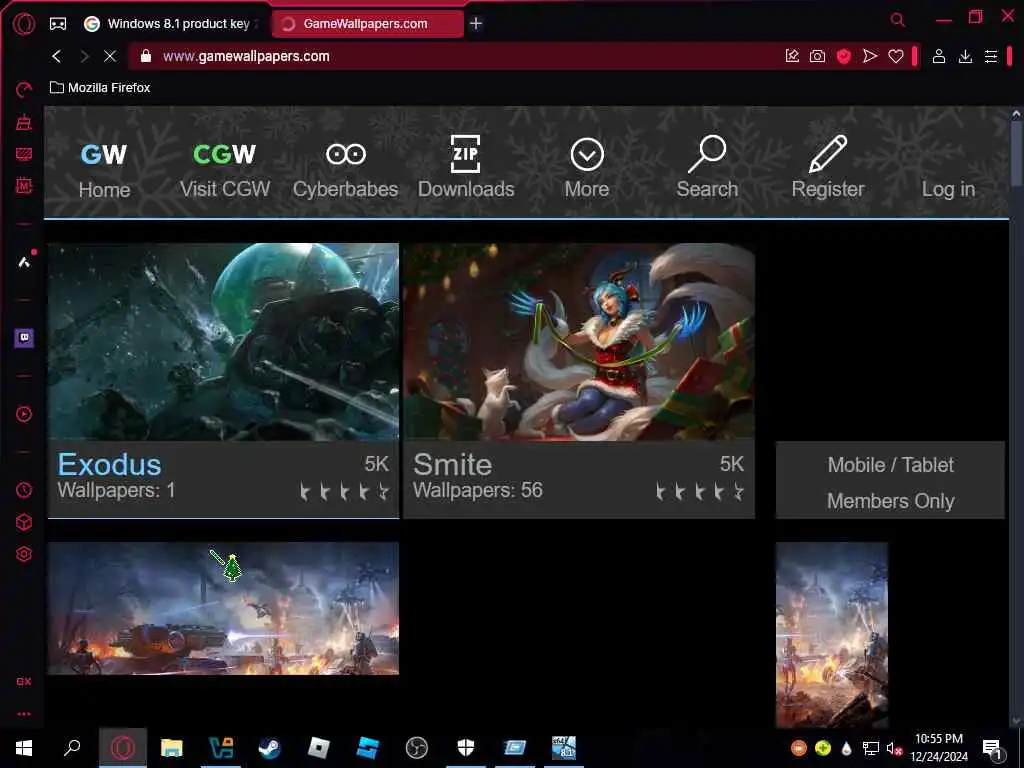Open File Explorer from the taskbar

172,748
